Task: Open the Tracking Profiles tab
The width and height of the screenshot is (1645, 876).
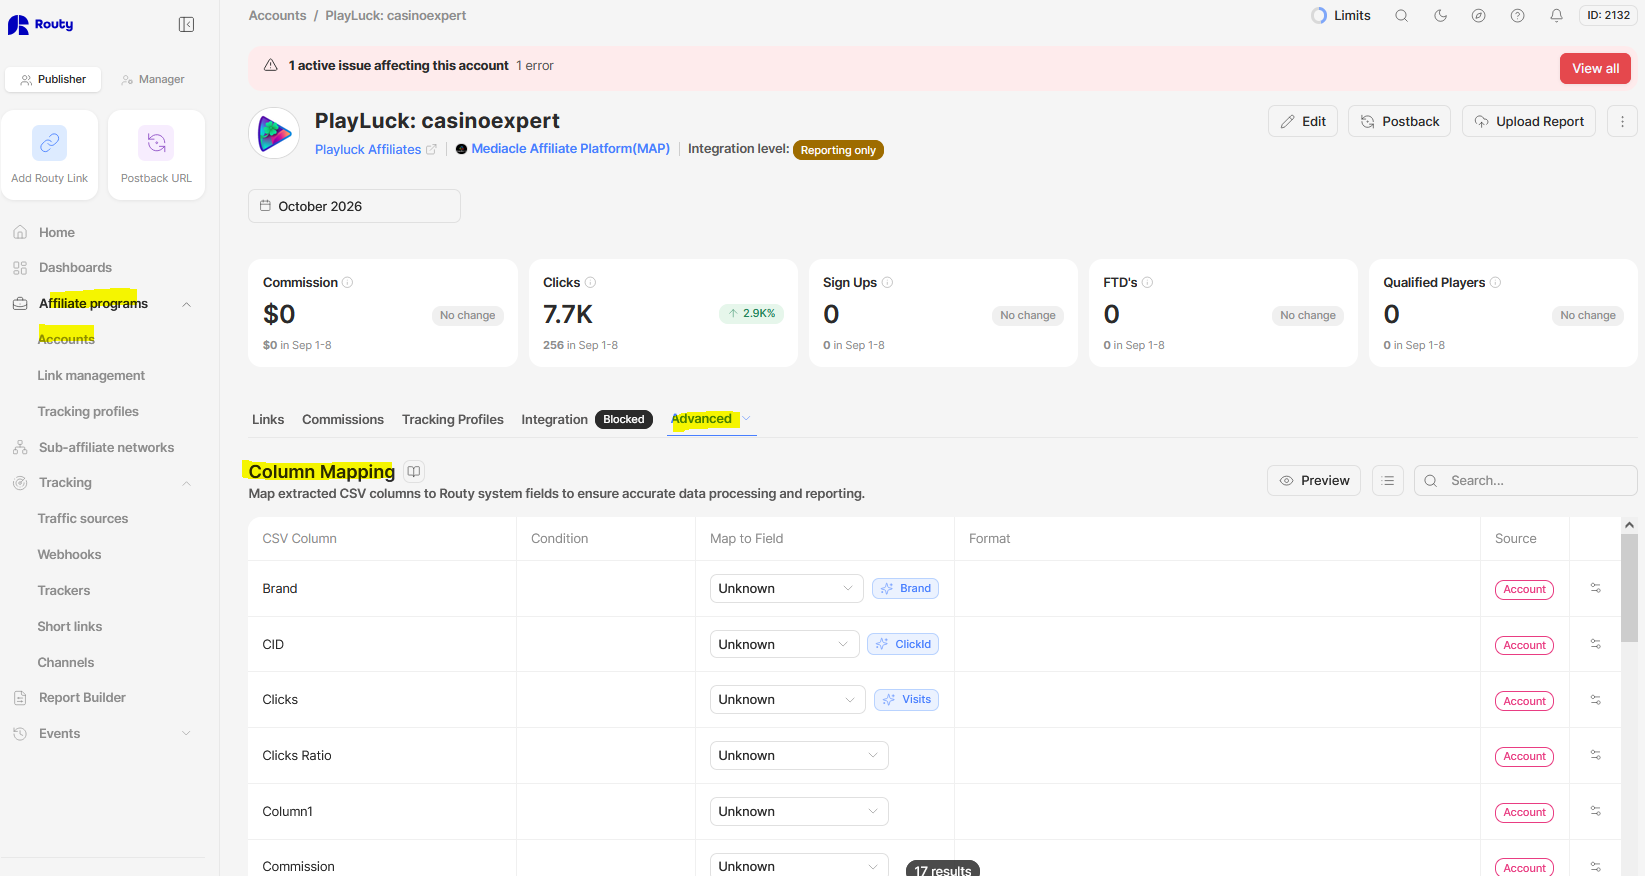Action: point(453,420)
